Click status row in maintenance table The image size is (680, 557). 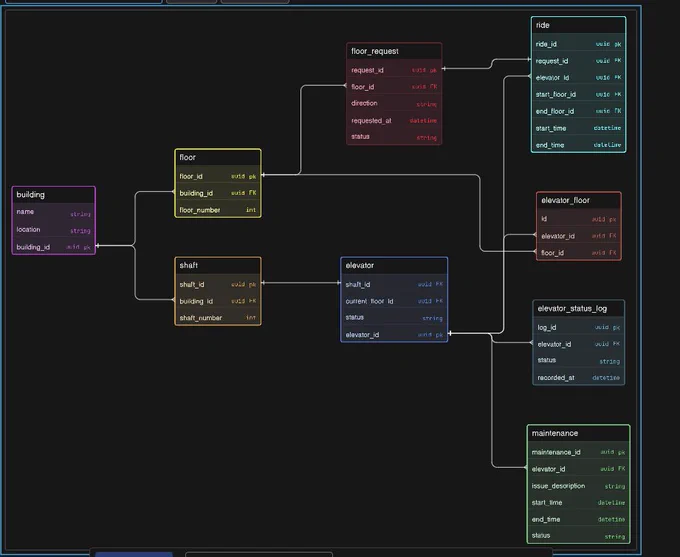579,536
